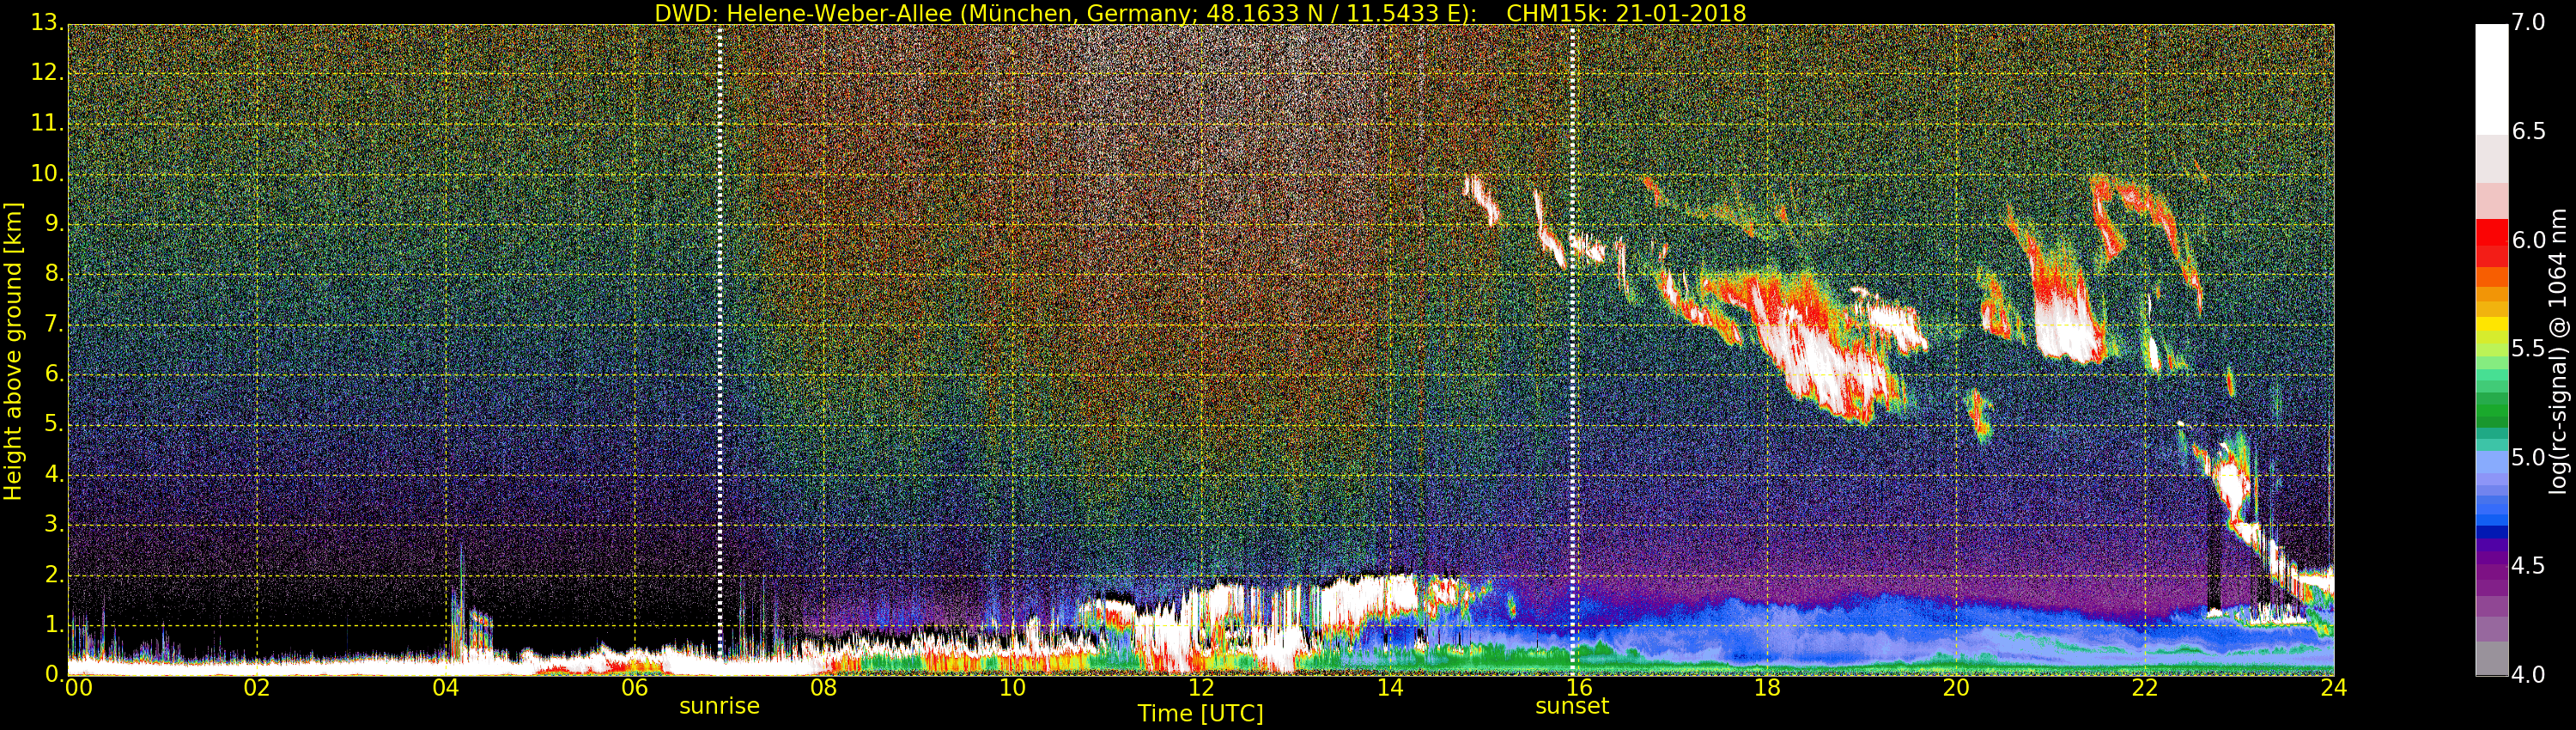
Task: Click the height tick label '0.'
Action: 53,675
